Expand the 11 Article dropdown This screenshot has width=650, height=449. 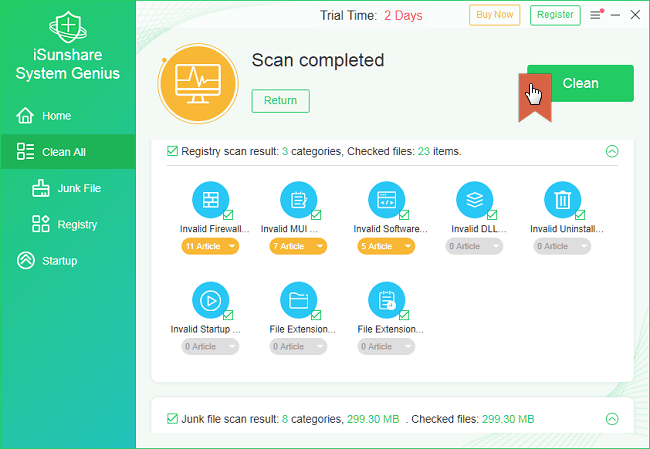point(210,246)
